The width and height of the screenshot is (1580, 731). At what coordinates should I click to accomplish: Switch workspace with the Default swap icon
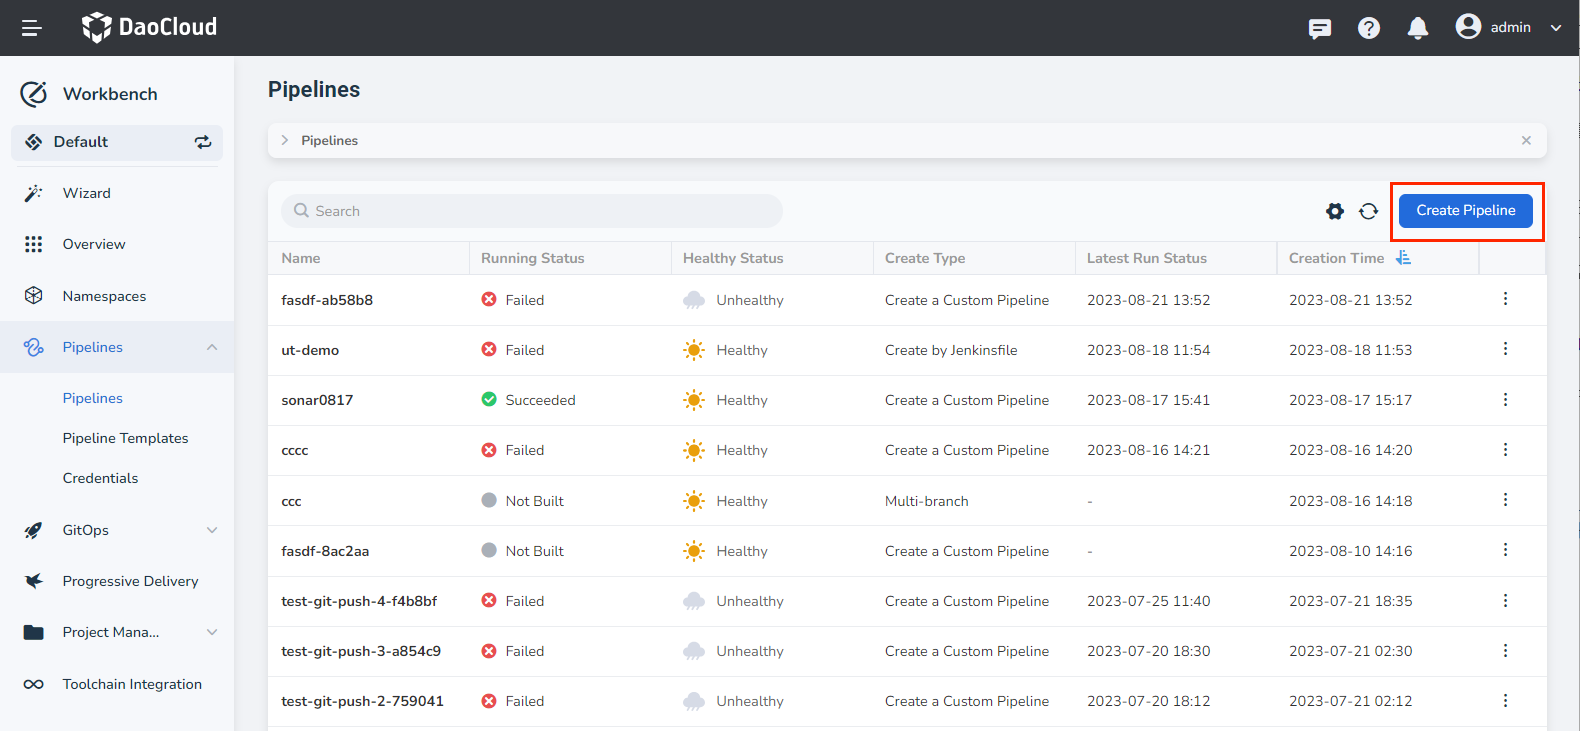point(203,142)
